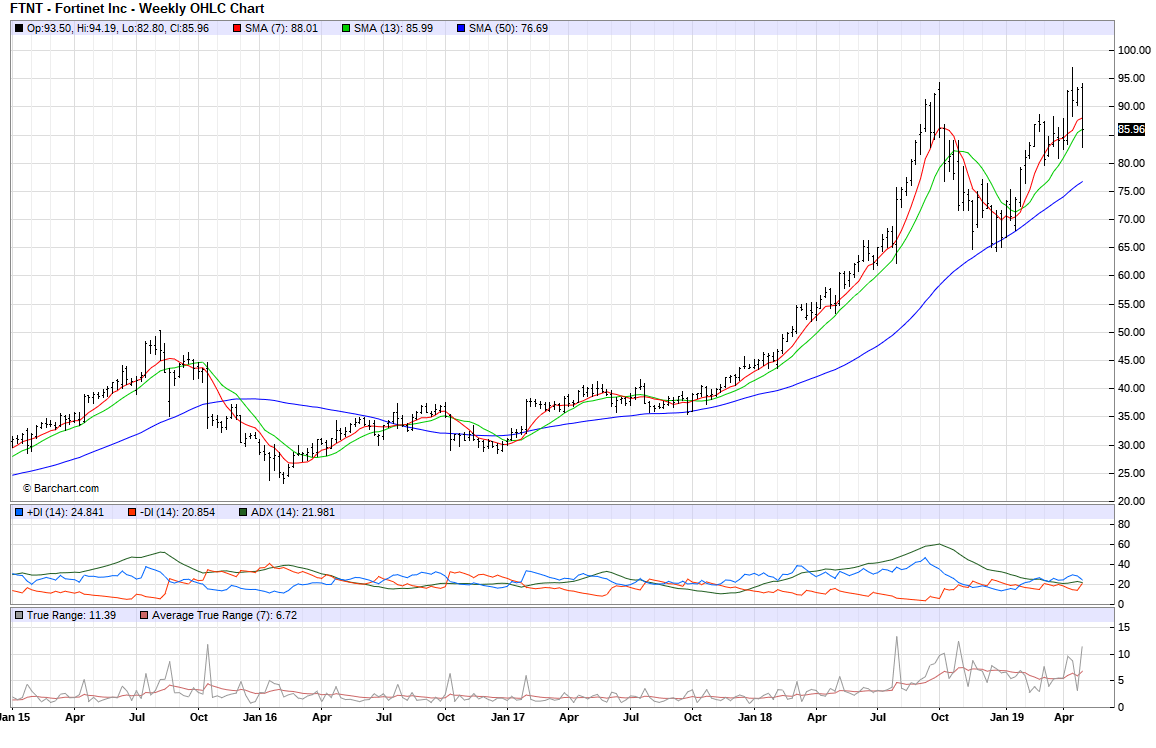This screenshot has height=748, width=1156.
Task: Click the 70.00 price axis label
Action: [1132, 219]
